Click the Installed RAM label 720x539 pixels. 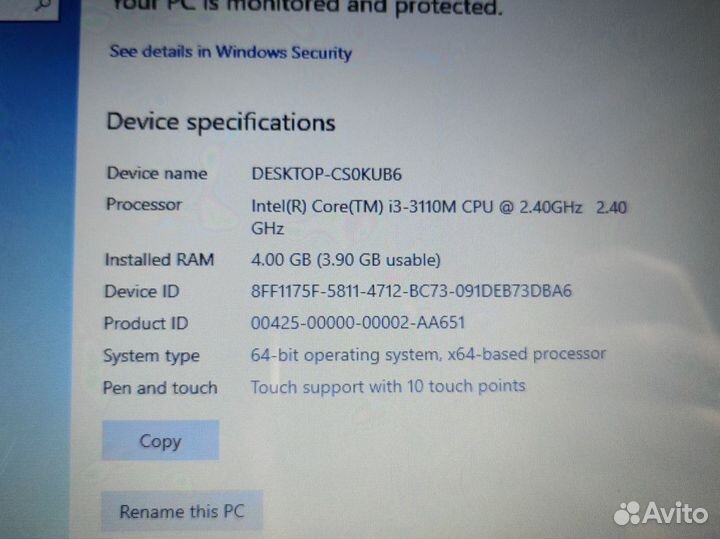159,259
